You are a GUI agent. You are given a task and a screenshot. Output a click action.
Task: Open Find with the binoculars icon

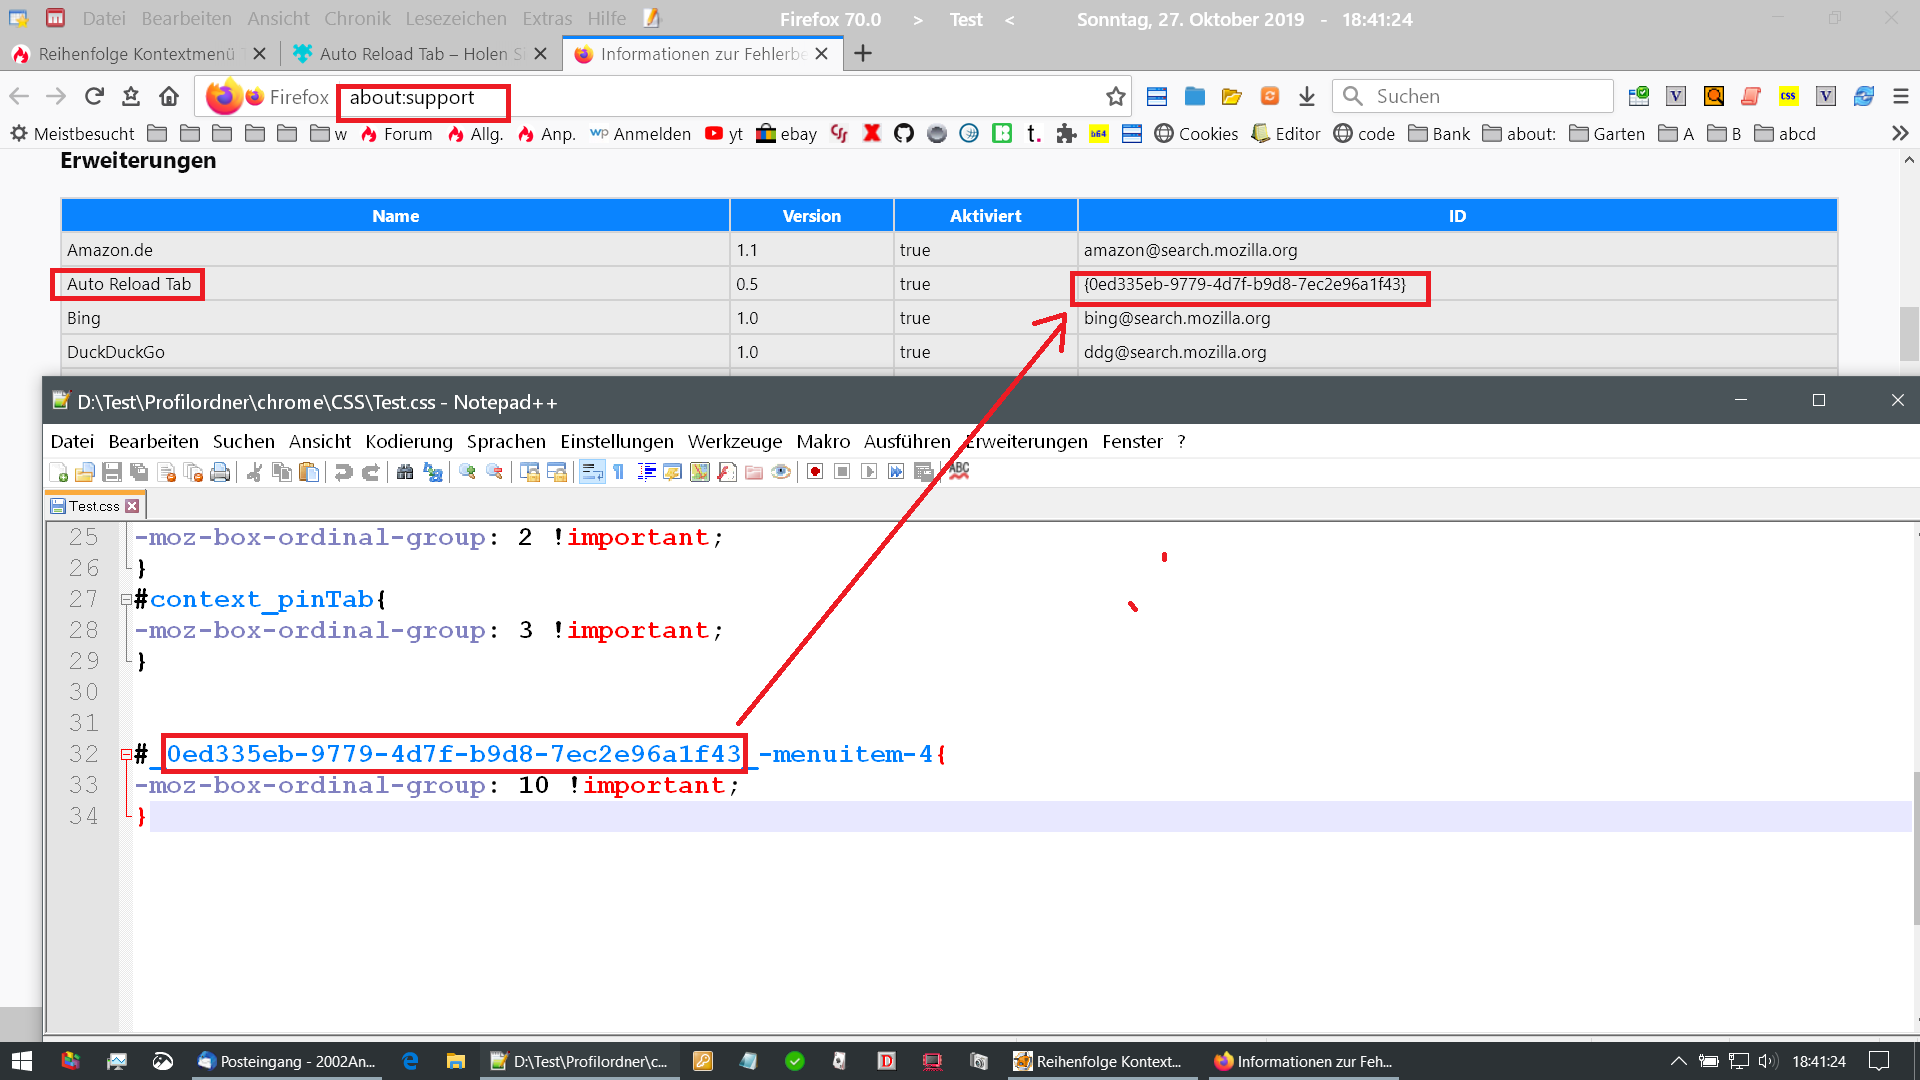point(405,472)
